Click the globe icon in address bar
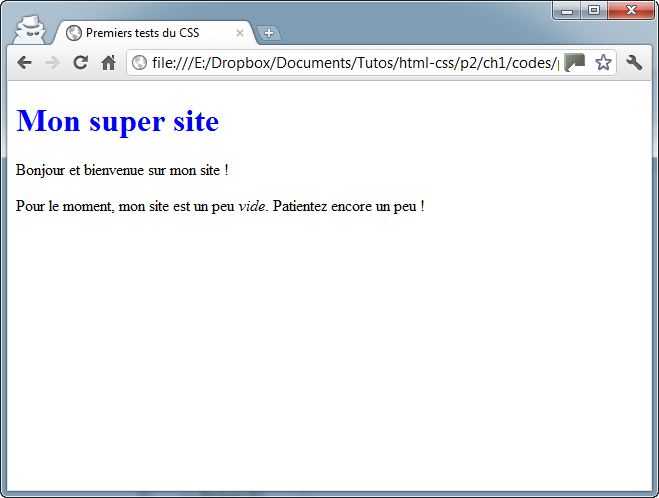The height and width of the screenshot is (498, 659). point(140,63)
